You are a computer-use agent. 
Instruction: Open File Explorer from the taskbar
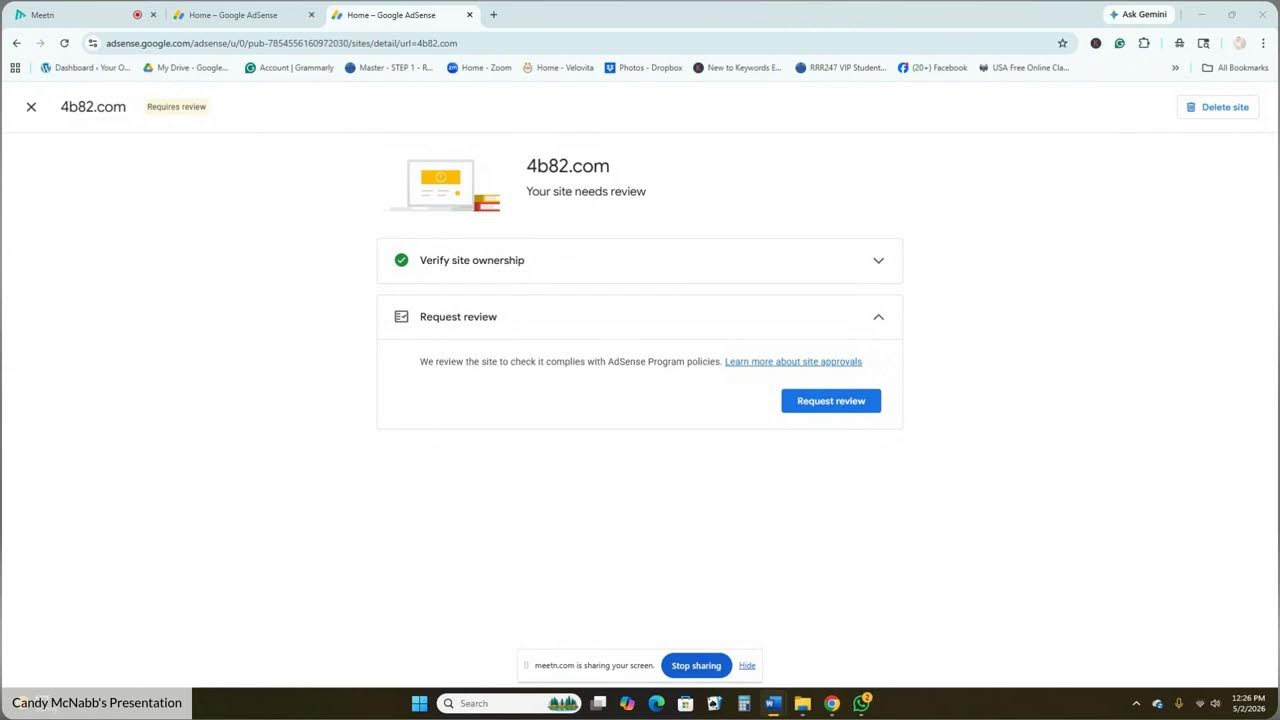(x=802, y=704)
